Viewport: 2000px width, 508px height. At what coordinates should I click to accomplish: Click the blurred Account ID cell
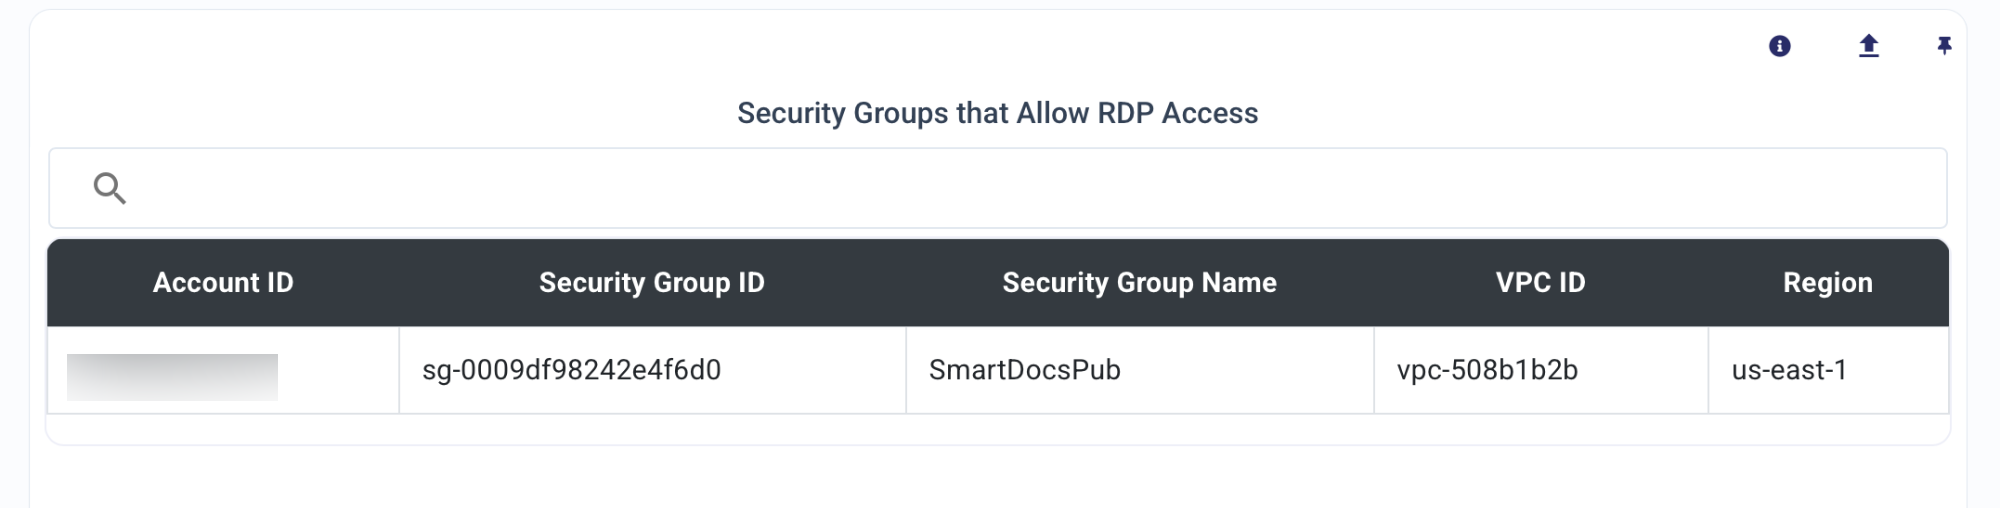(172, 377)
